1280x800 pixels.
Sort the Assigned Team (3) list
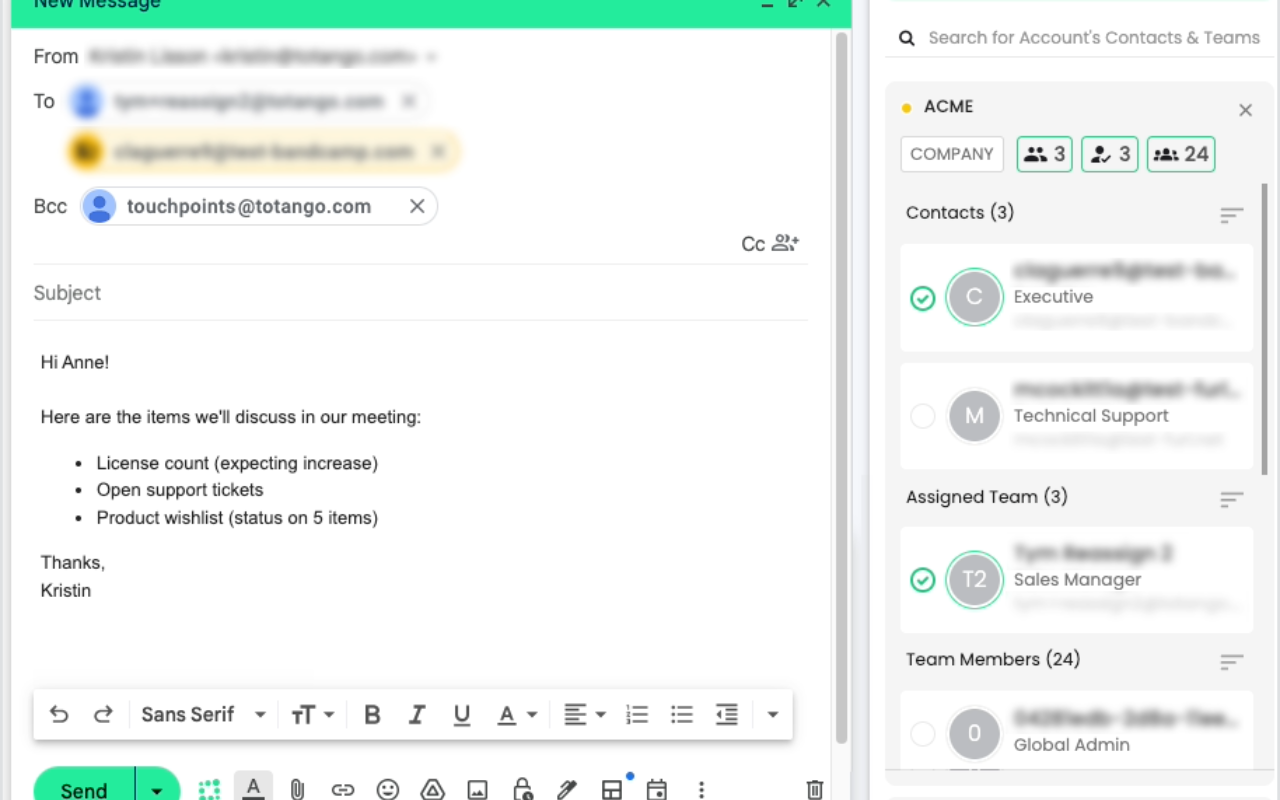1231,499
